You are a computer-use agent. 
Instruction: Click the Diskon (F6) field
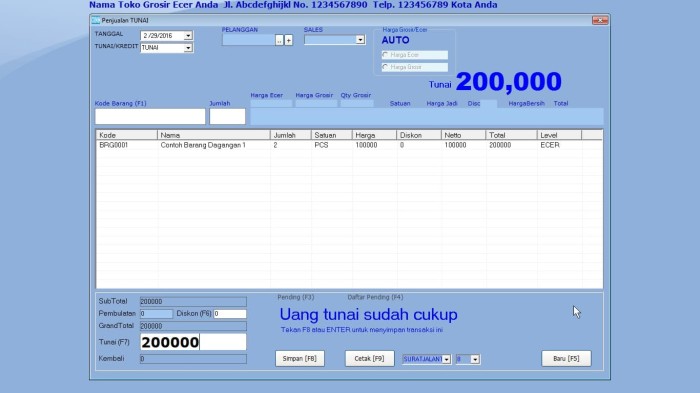click(x=230, y=314)
